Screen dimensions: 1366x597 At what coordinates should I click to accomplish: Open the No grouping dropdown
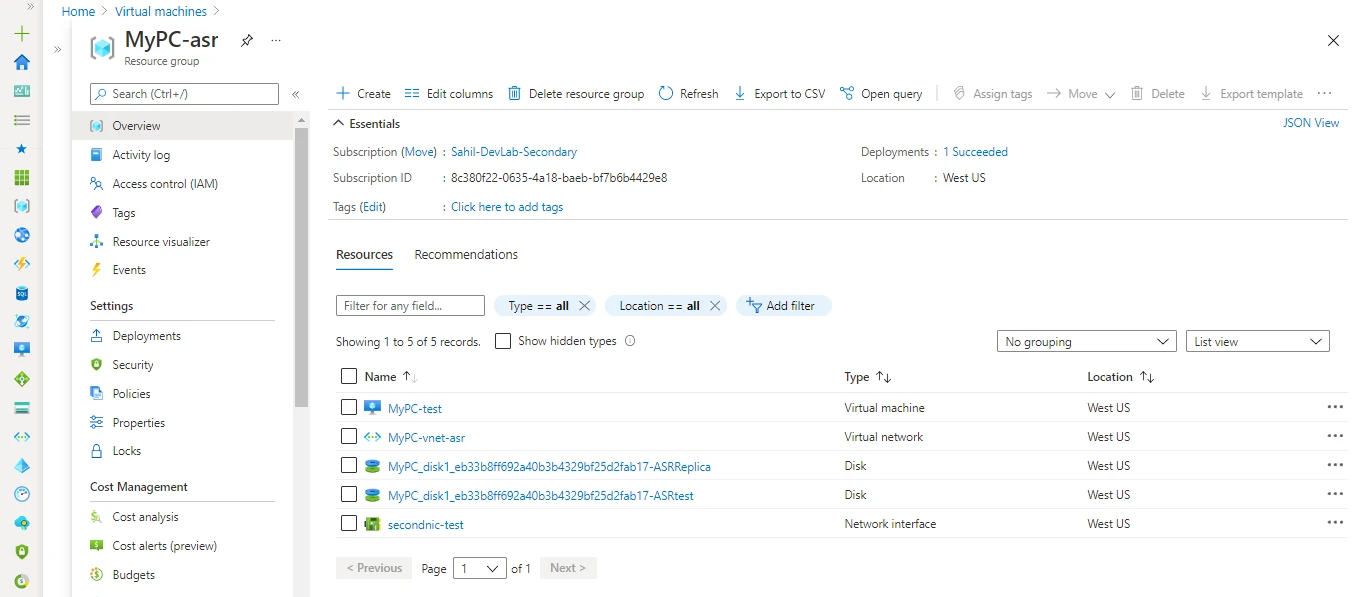click(1086, 340)
